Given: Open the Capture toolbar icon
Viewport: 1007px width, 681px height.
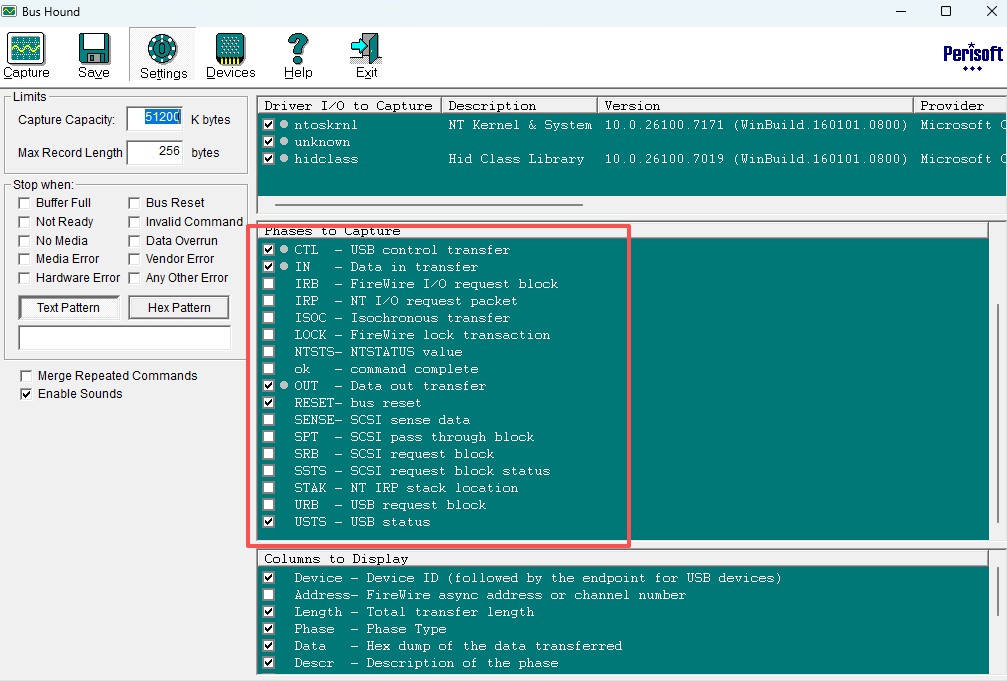Looking at the screenshot, I should coord(26,55).
